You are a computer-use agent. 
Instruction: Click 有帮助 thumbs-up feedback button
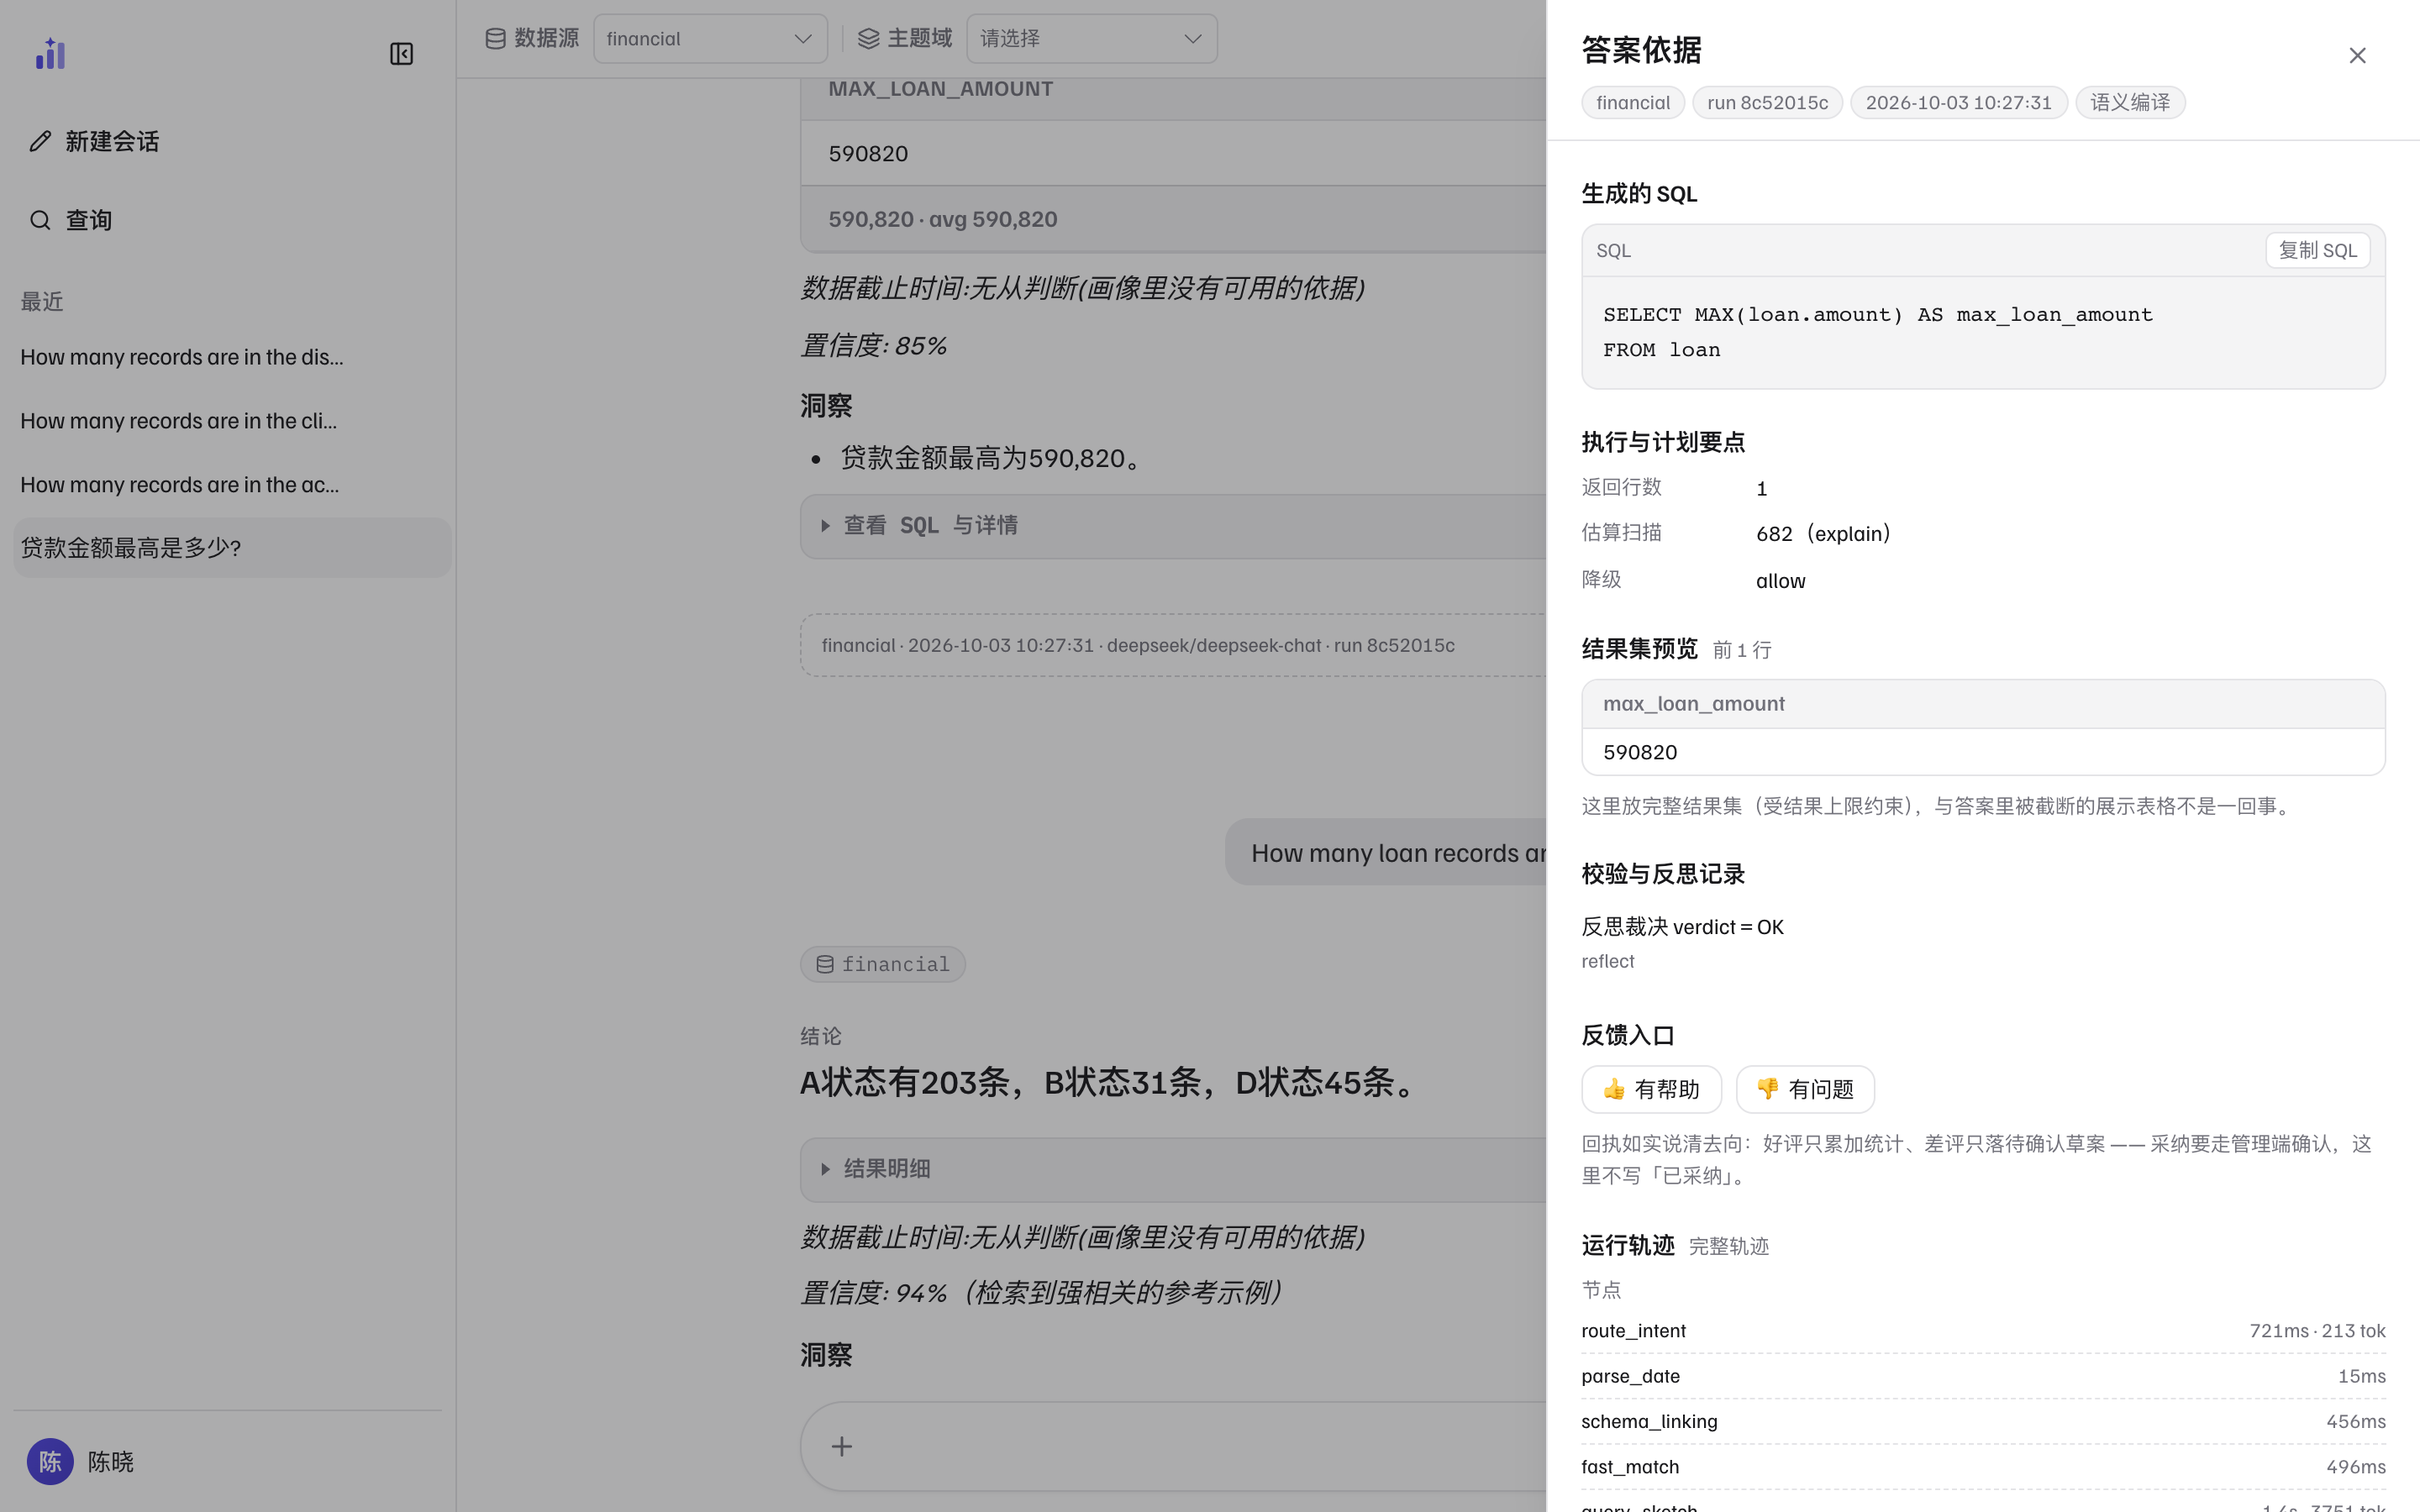click(1651, 1089)
